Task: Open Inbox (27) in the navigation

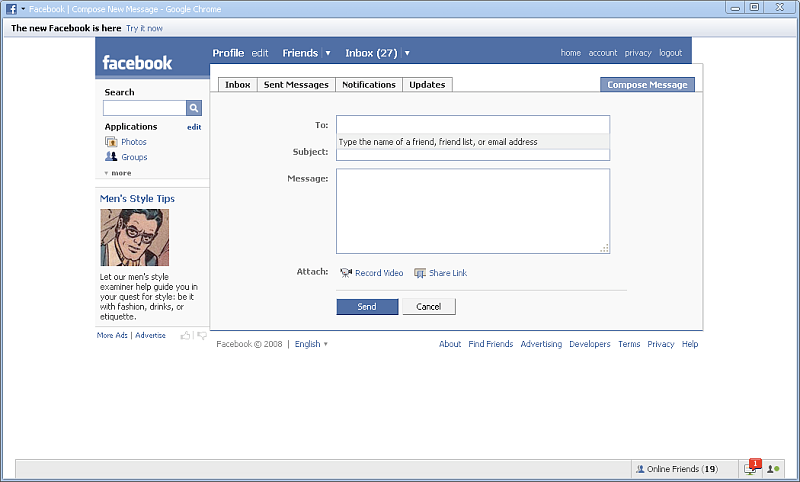Action: click(371, 53)
